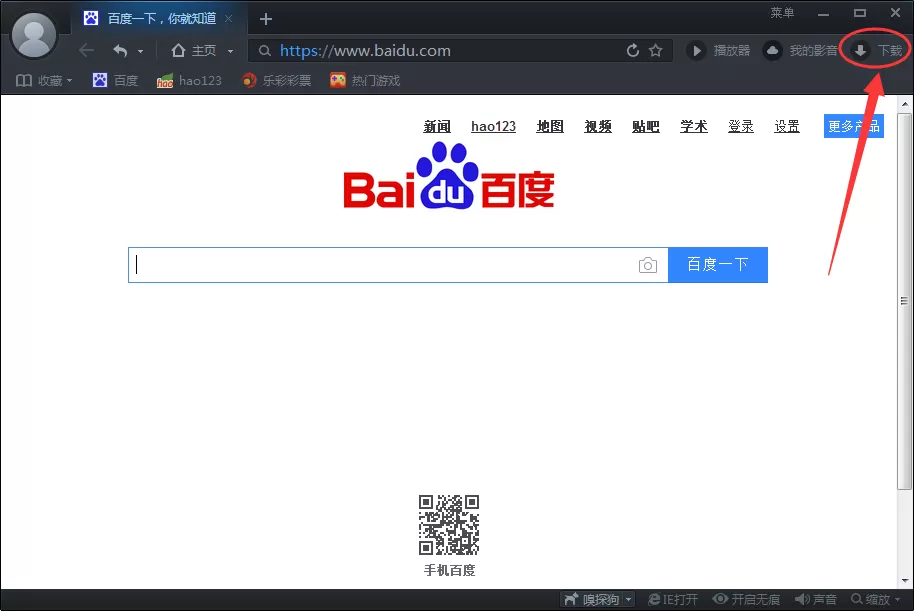Viewport: 914px width, 611px height.
Task: Open the 菜单 menu
Action: point(782,13)
